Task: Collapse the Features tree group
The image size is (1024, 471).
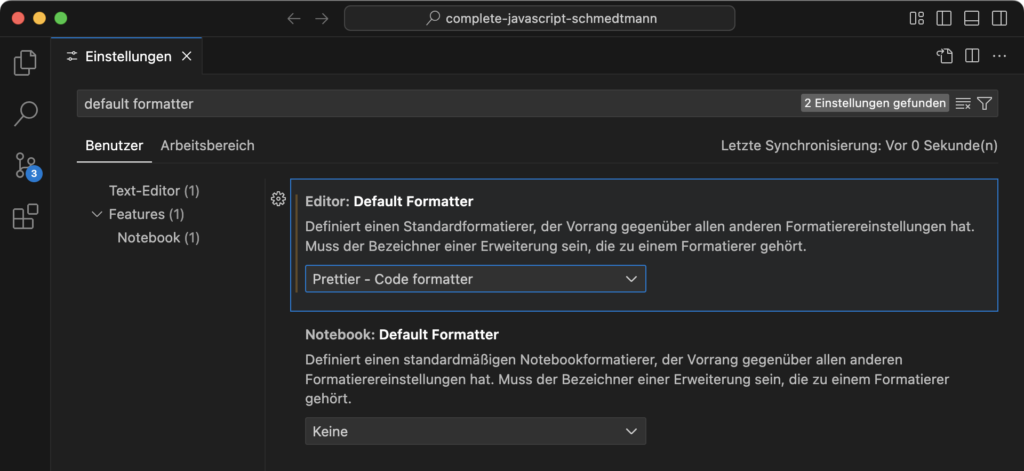Action: pyautogui.click(x=97, y=214)
